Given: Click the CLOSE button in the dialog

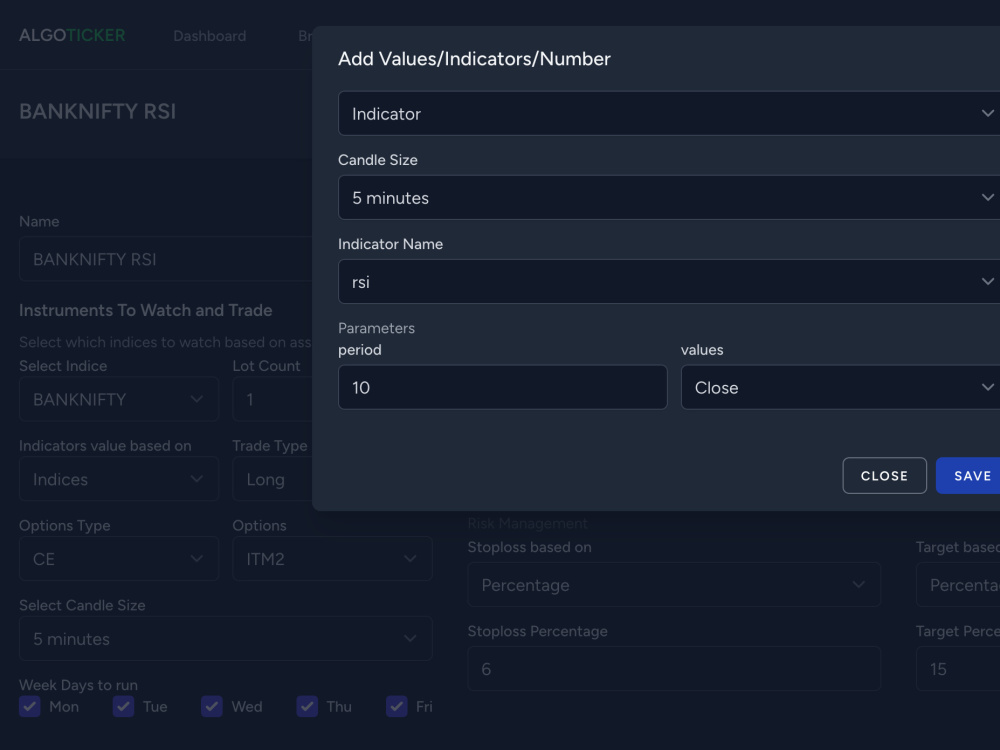Looking at the screenshot, I should pos(884,476).
